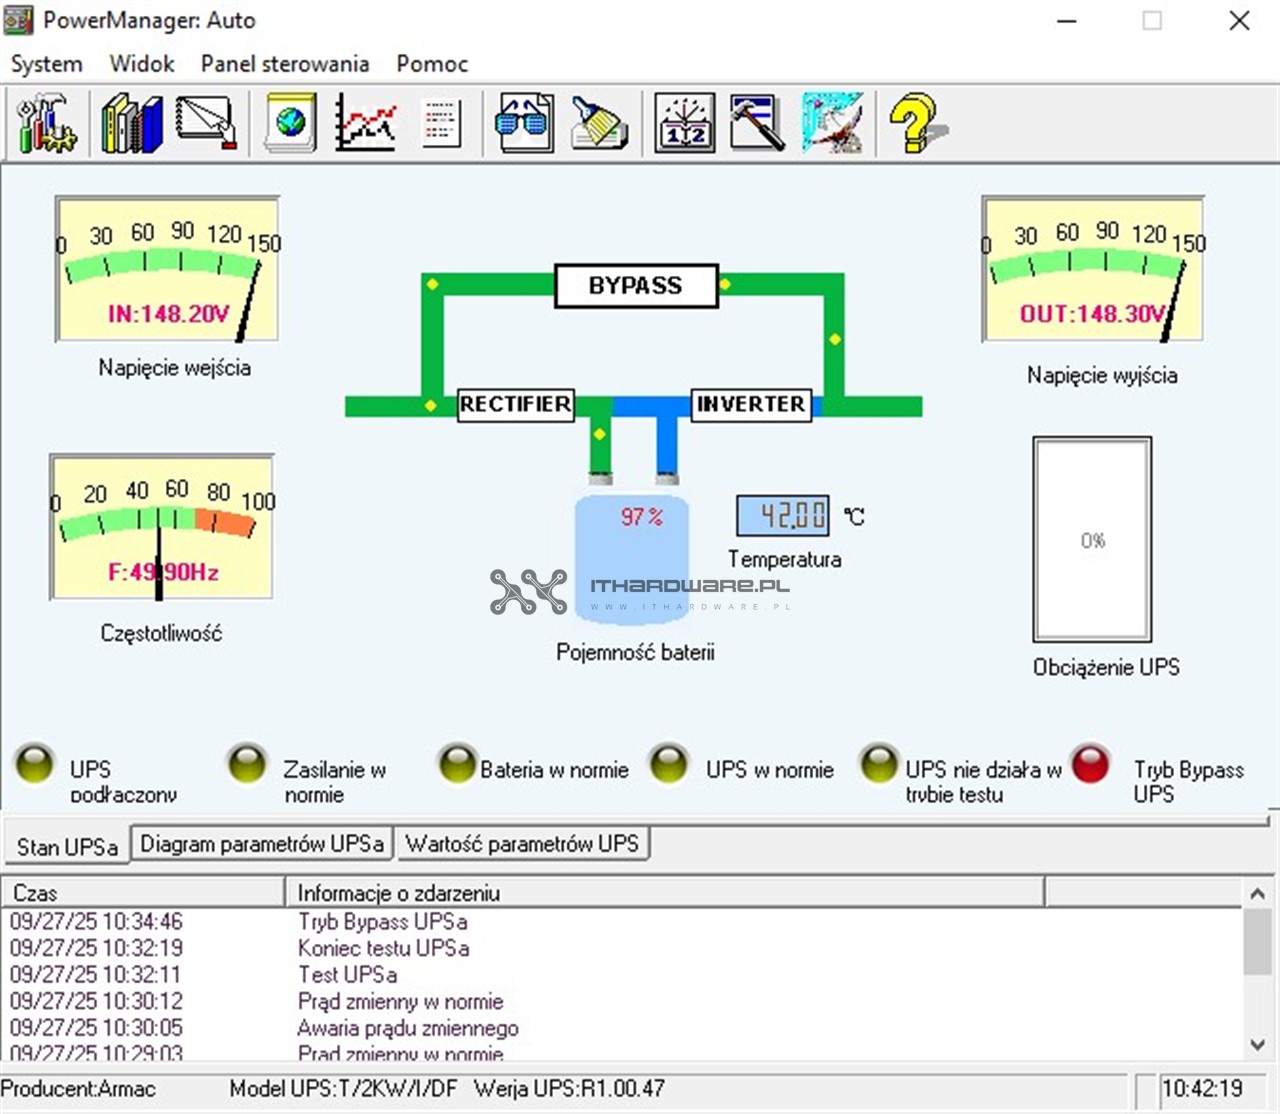1280x1114 pixels.
Task: Click the notepad with pointer icon
Action: [x=207, y=123]
